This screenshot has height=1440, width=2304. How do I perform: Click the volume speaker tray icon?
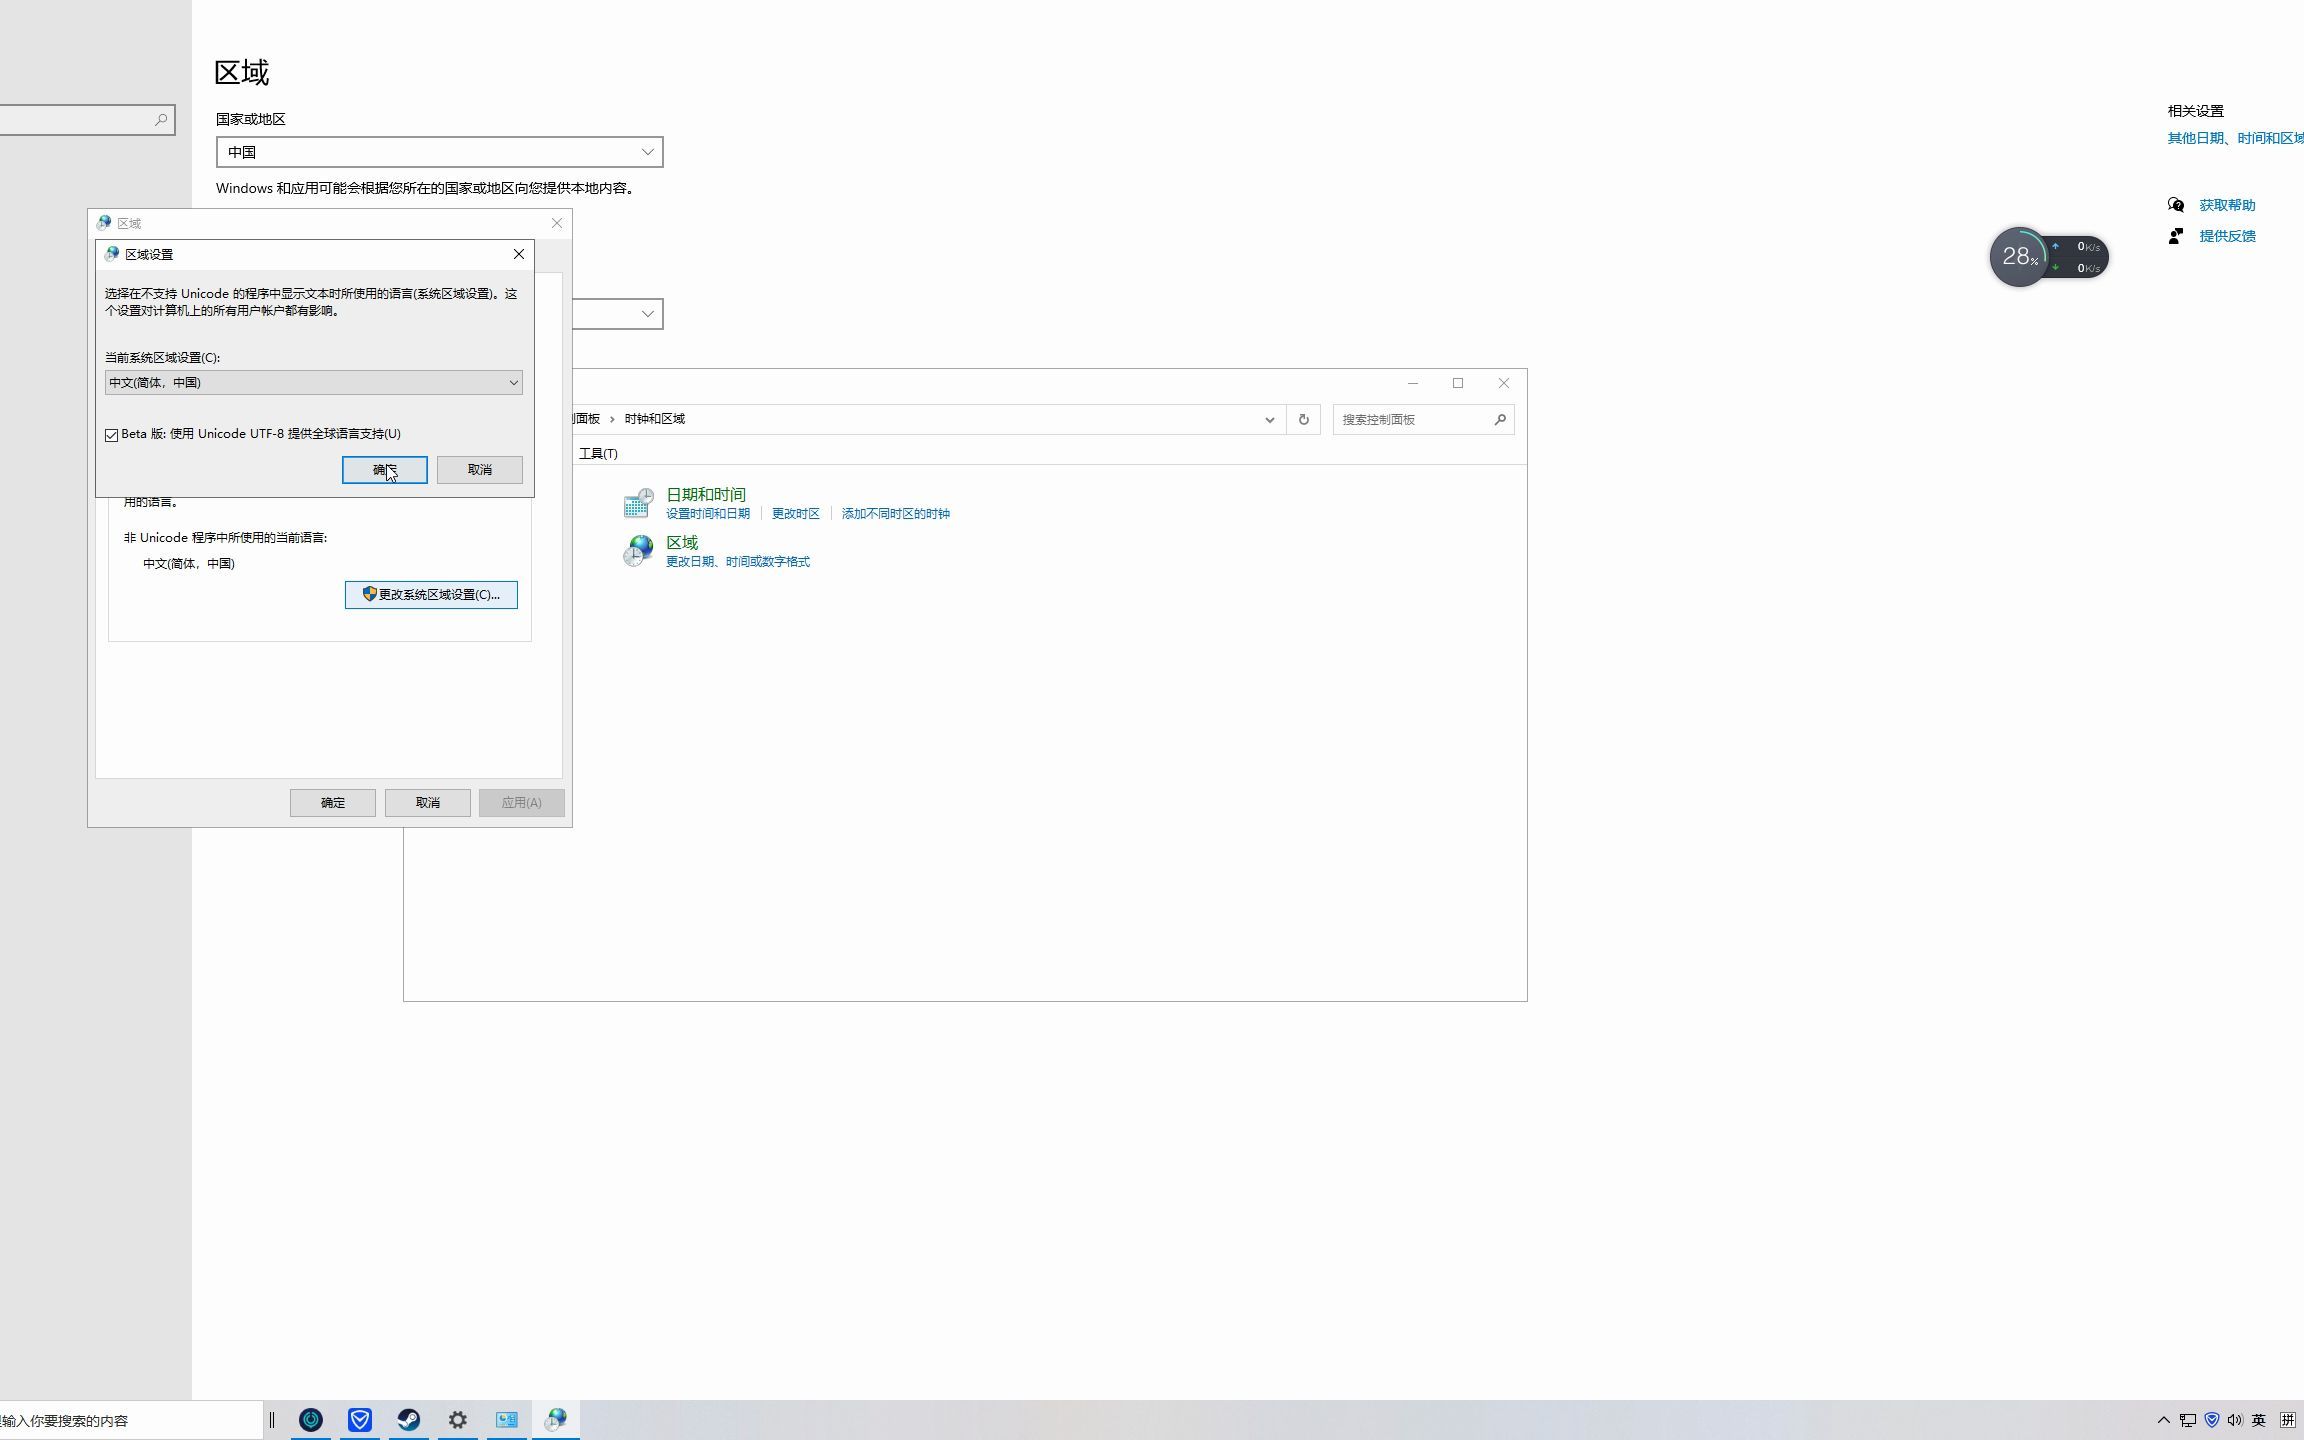coord(2235,1420)
